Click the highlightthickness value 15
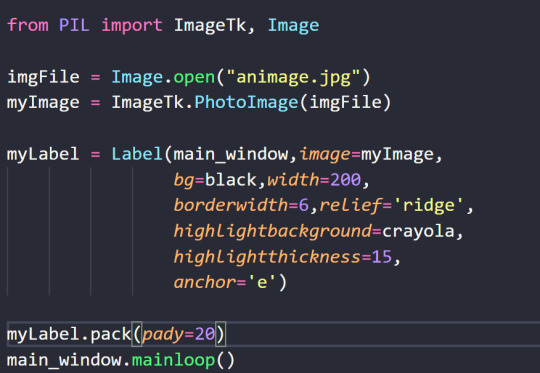 point(382,257)
